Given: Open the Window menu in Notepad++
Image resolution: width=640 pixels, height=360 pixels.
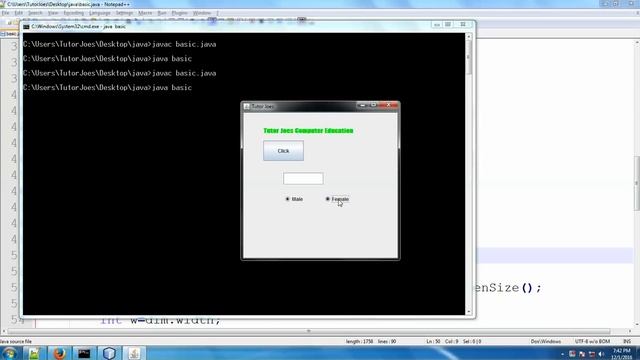Looking at the screenshot, I should click(x=202, y=13).
